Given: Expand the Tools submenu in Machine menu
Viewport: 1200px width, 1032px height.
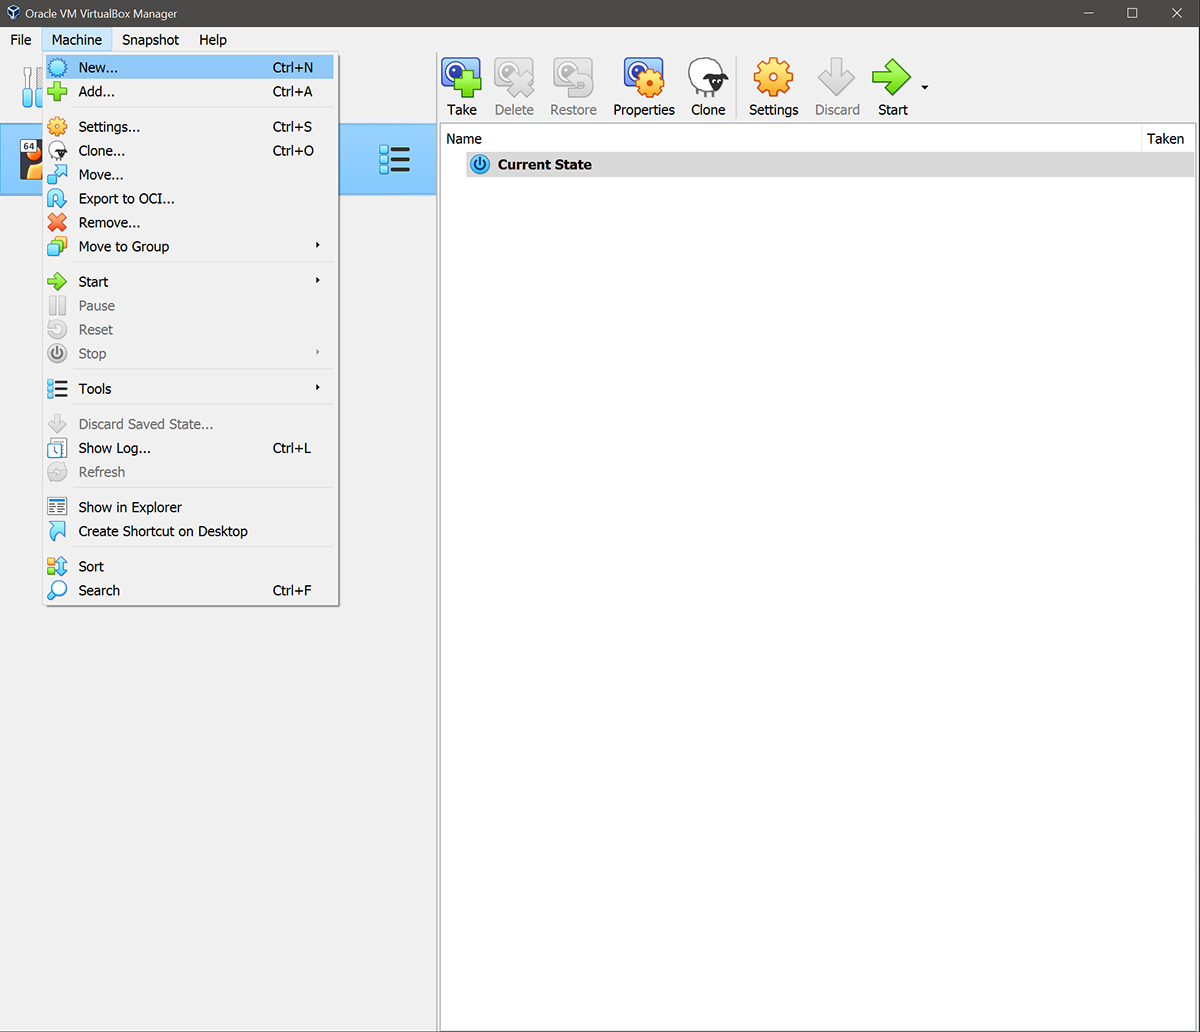Looking at the screenshot, I should tap(317, 388).
